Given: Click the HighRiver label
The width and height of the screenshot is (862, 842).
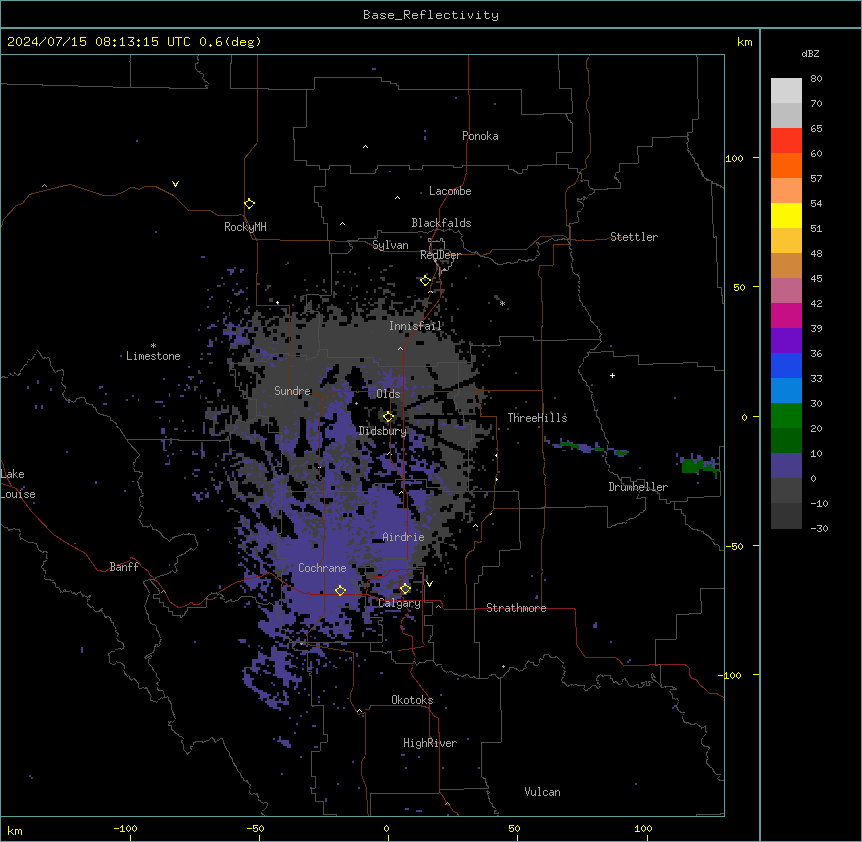Looking at the screenshot, I should tap(430, 743).
